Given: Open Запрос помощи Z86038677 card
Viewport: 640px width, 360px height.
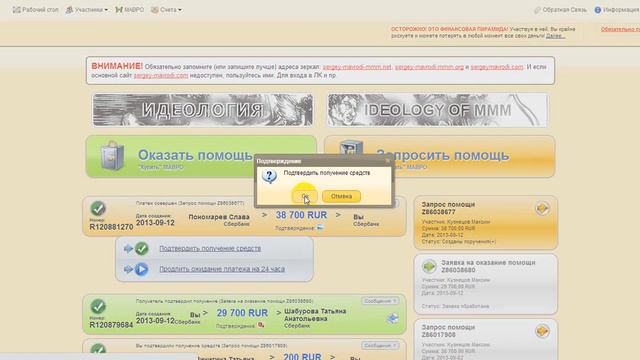Looking at the screenshot, I should 486,222.
